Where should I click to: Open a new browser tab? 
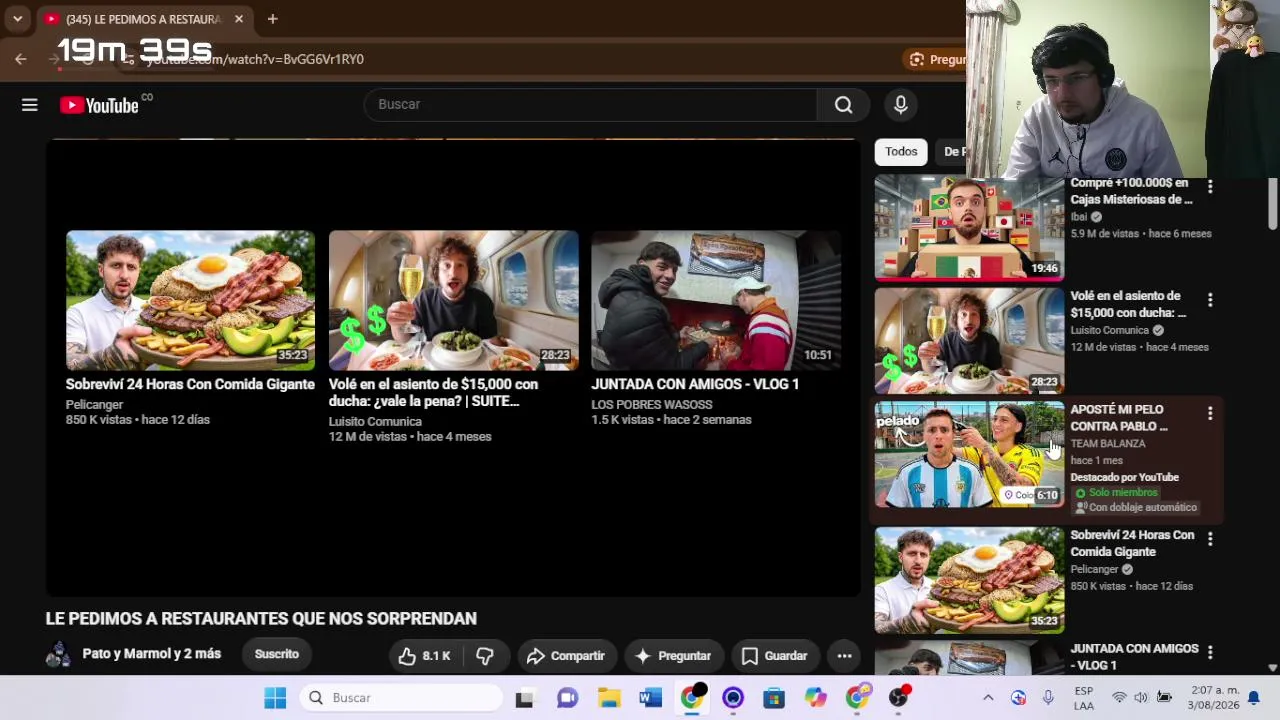tap(272, 19)
